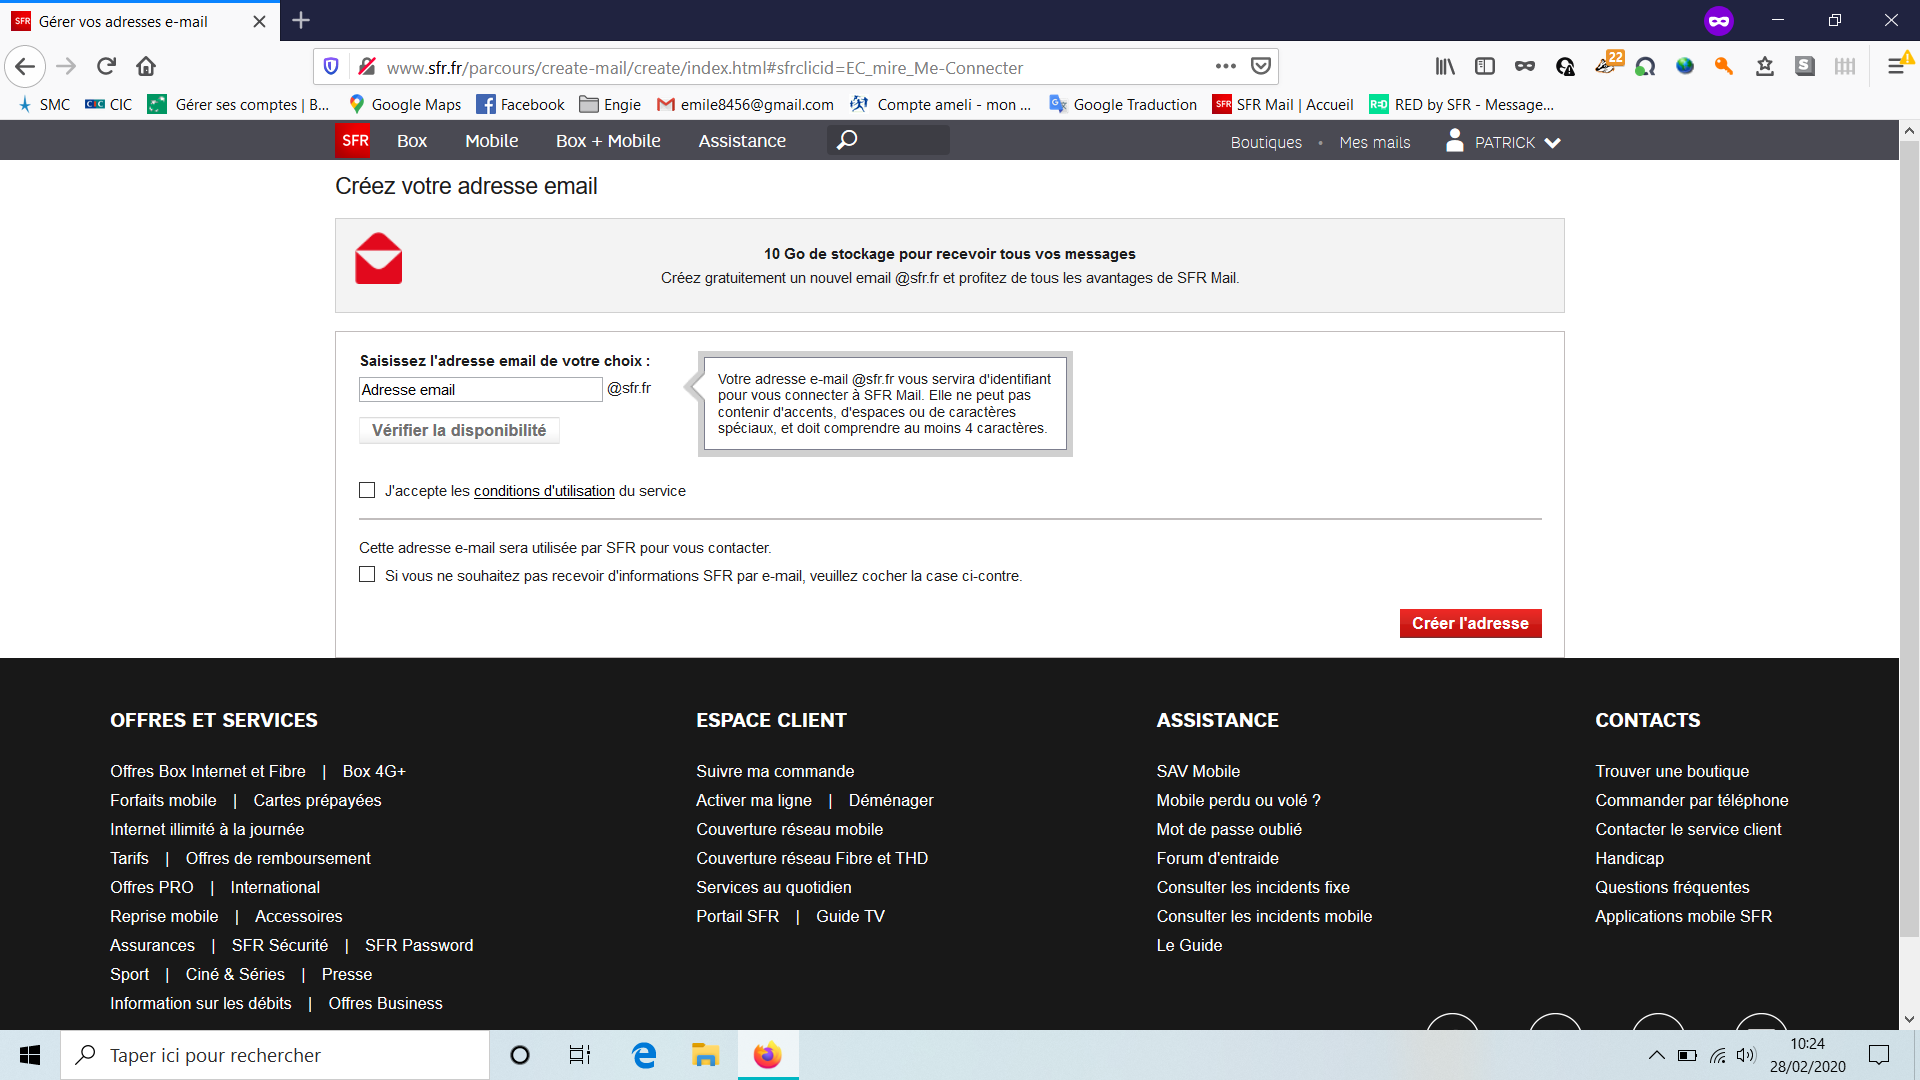Accept the conditions d'utilisation checkbox
Image resolution: width=1920 pixels, height=1080 pixels.
pos(367,490)
